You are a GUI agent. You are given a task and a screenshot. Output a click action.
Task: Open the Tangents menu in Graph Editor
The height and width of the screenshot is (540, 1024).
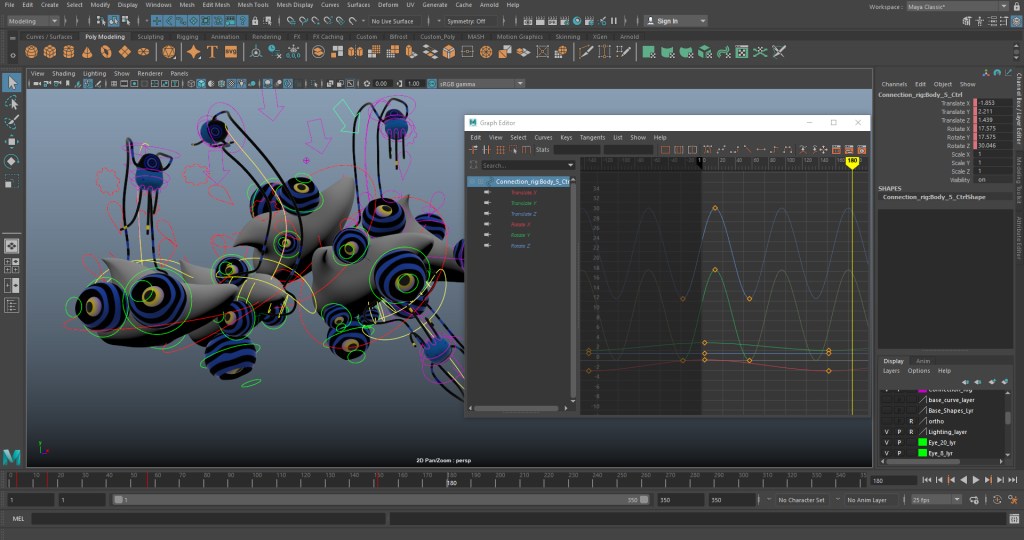(x=592, y=137)
